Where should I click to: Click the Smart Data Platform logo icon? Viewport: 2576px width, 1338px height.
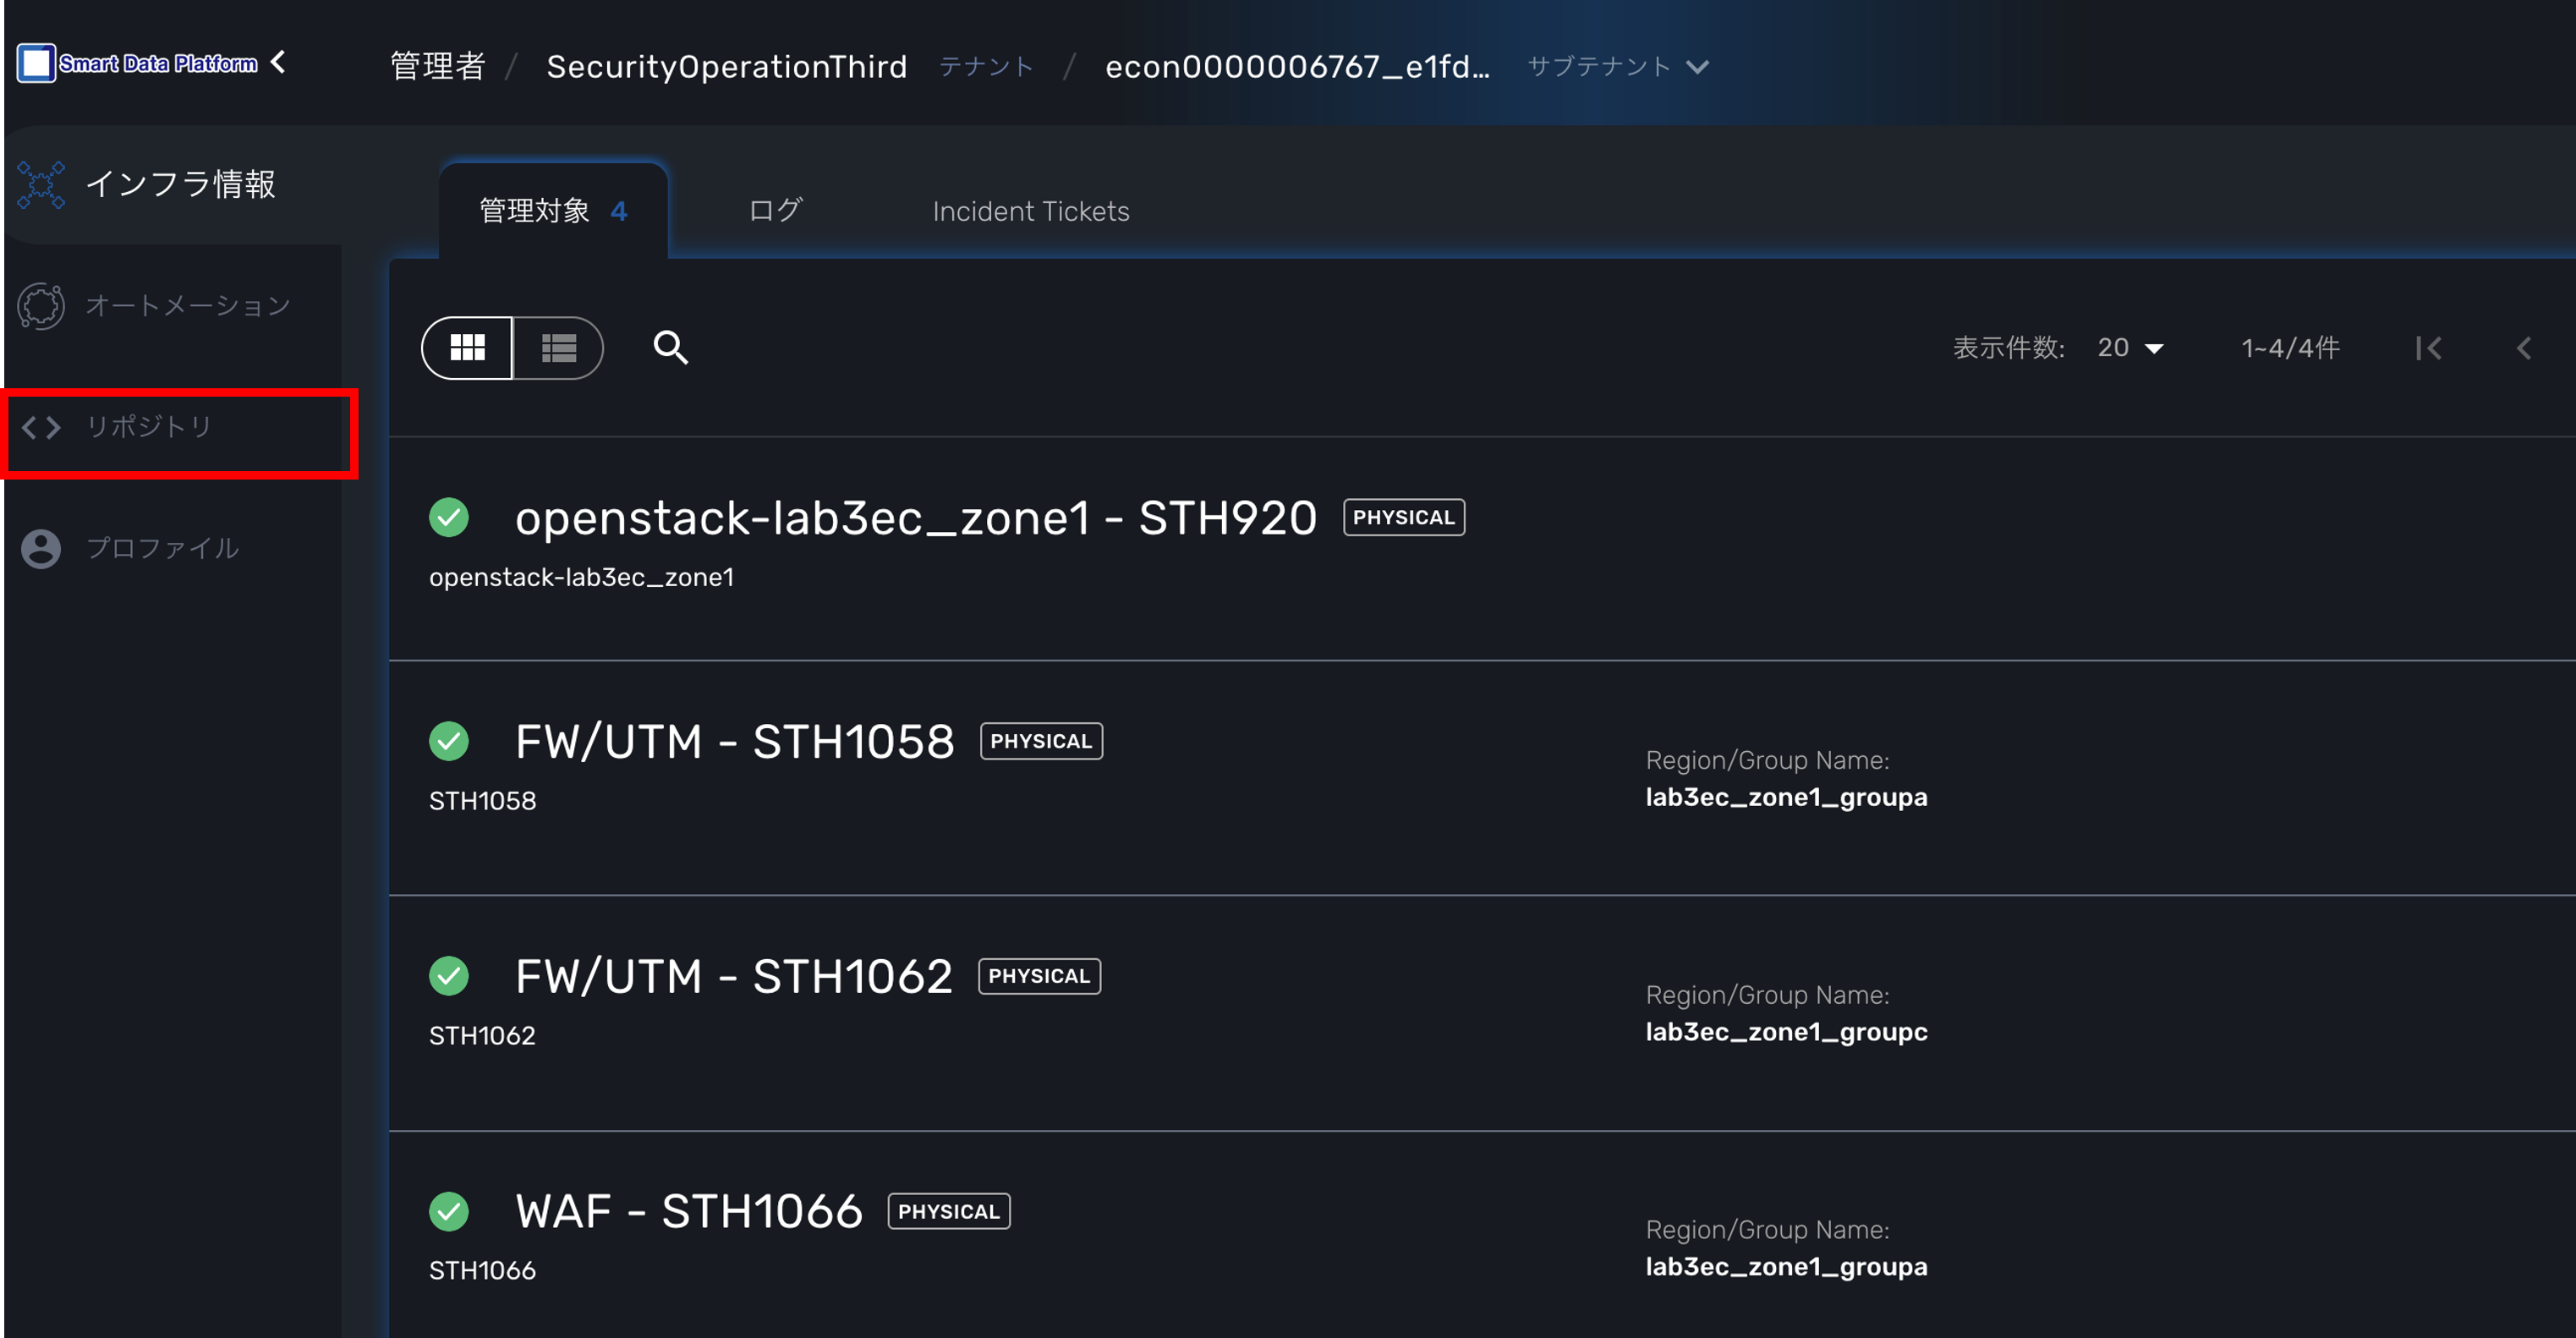click(36, 63)
